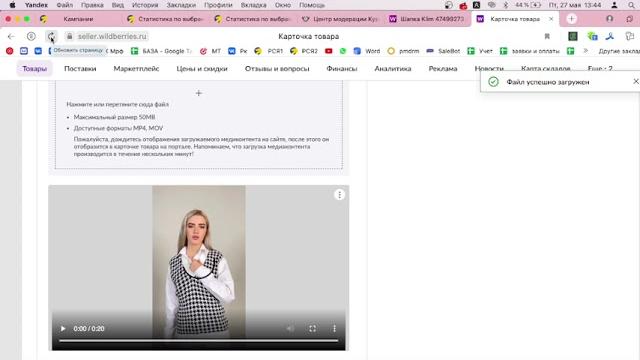Screen dimensions: 640x360
Task: Open the Цены и скидки section
Action: click(x=202, y=69)
